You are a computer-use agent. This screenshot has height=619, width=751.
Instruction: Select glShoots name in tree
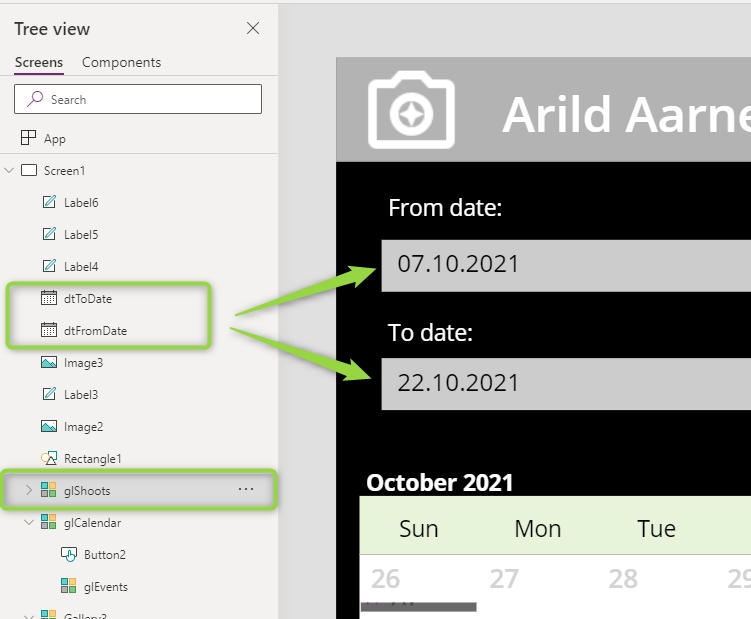[87, 491]
